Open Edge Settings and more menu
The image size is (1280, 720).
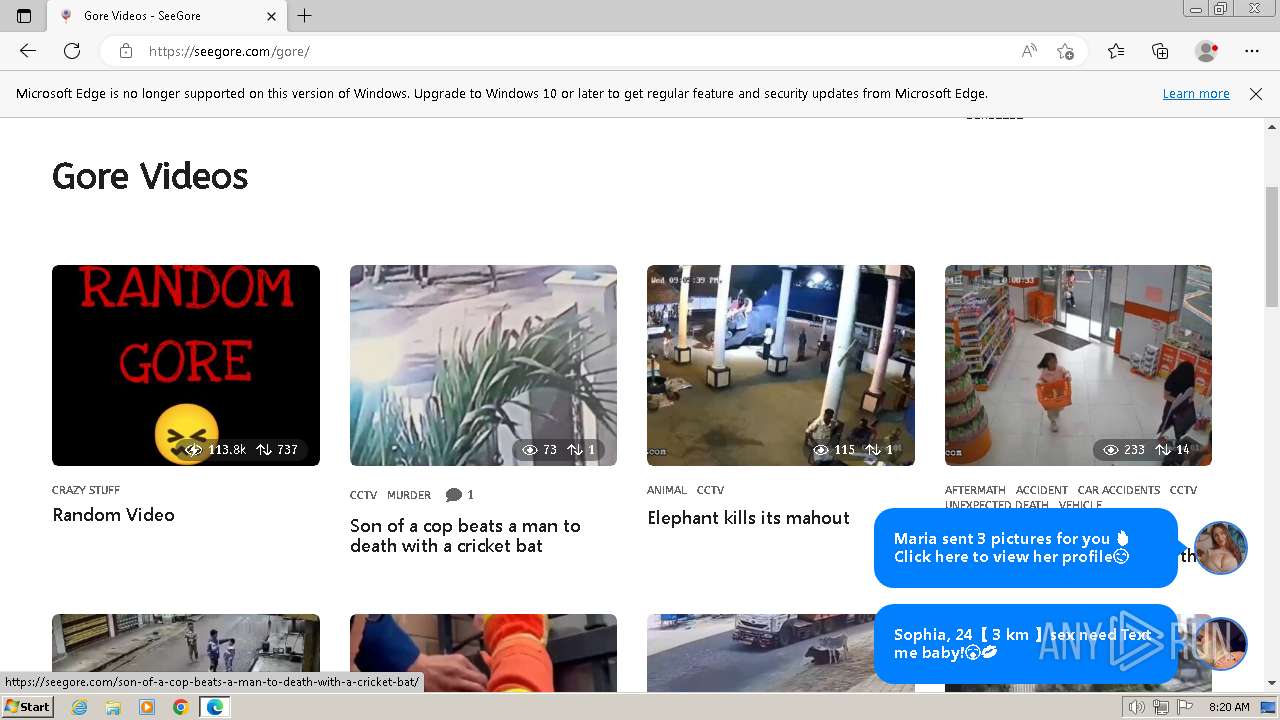[1252, 51]
